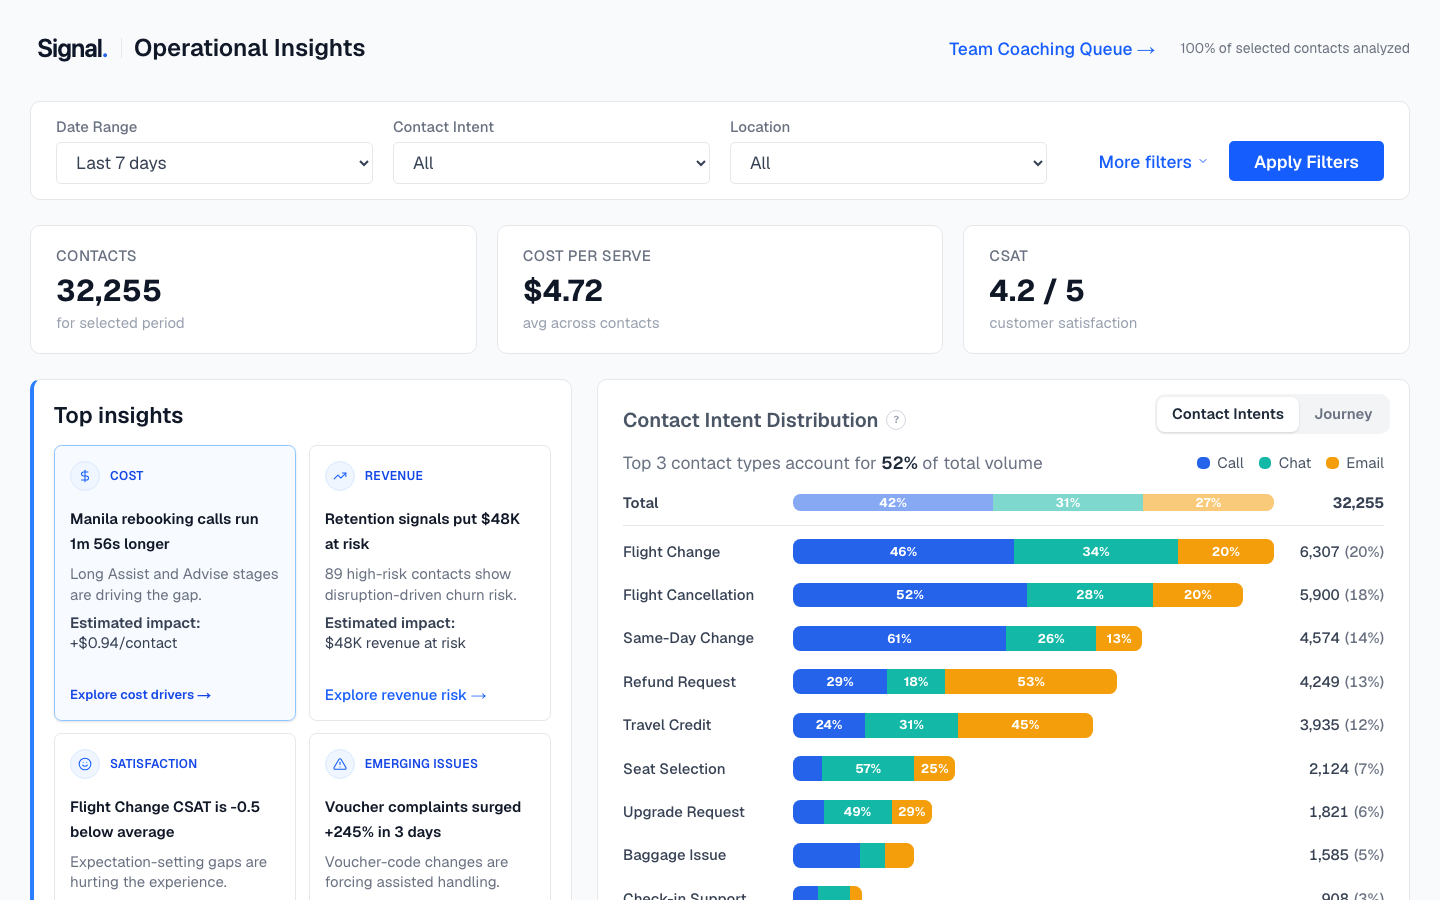1440x900 pixels.
Task: Click the 4,249 (13%) volume value
Action: point(1341,682)
